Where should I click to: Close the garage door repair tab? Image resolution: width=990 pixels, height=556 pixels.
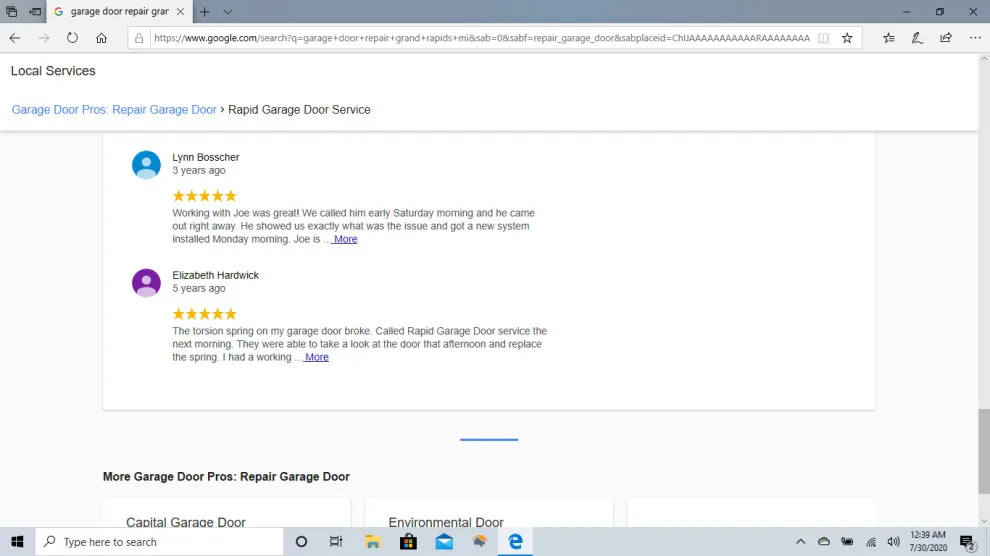coord(181,11)
